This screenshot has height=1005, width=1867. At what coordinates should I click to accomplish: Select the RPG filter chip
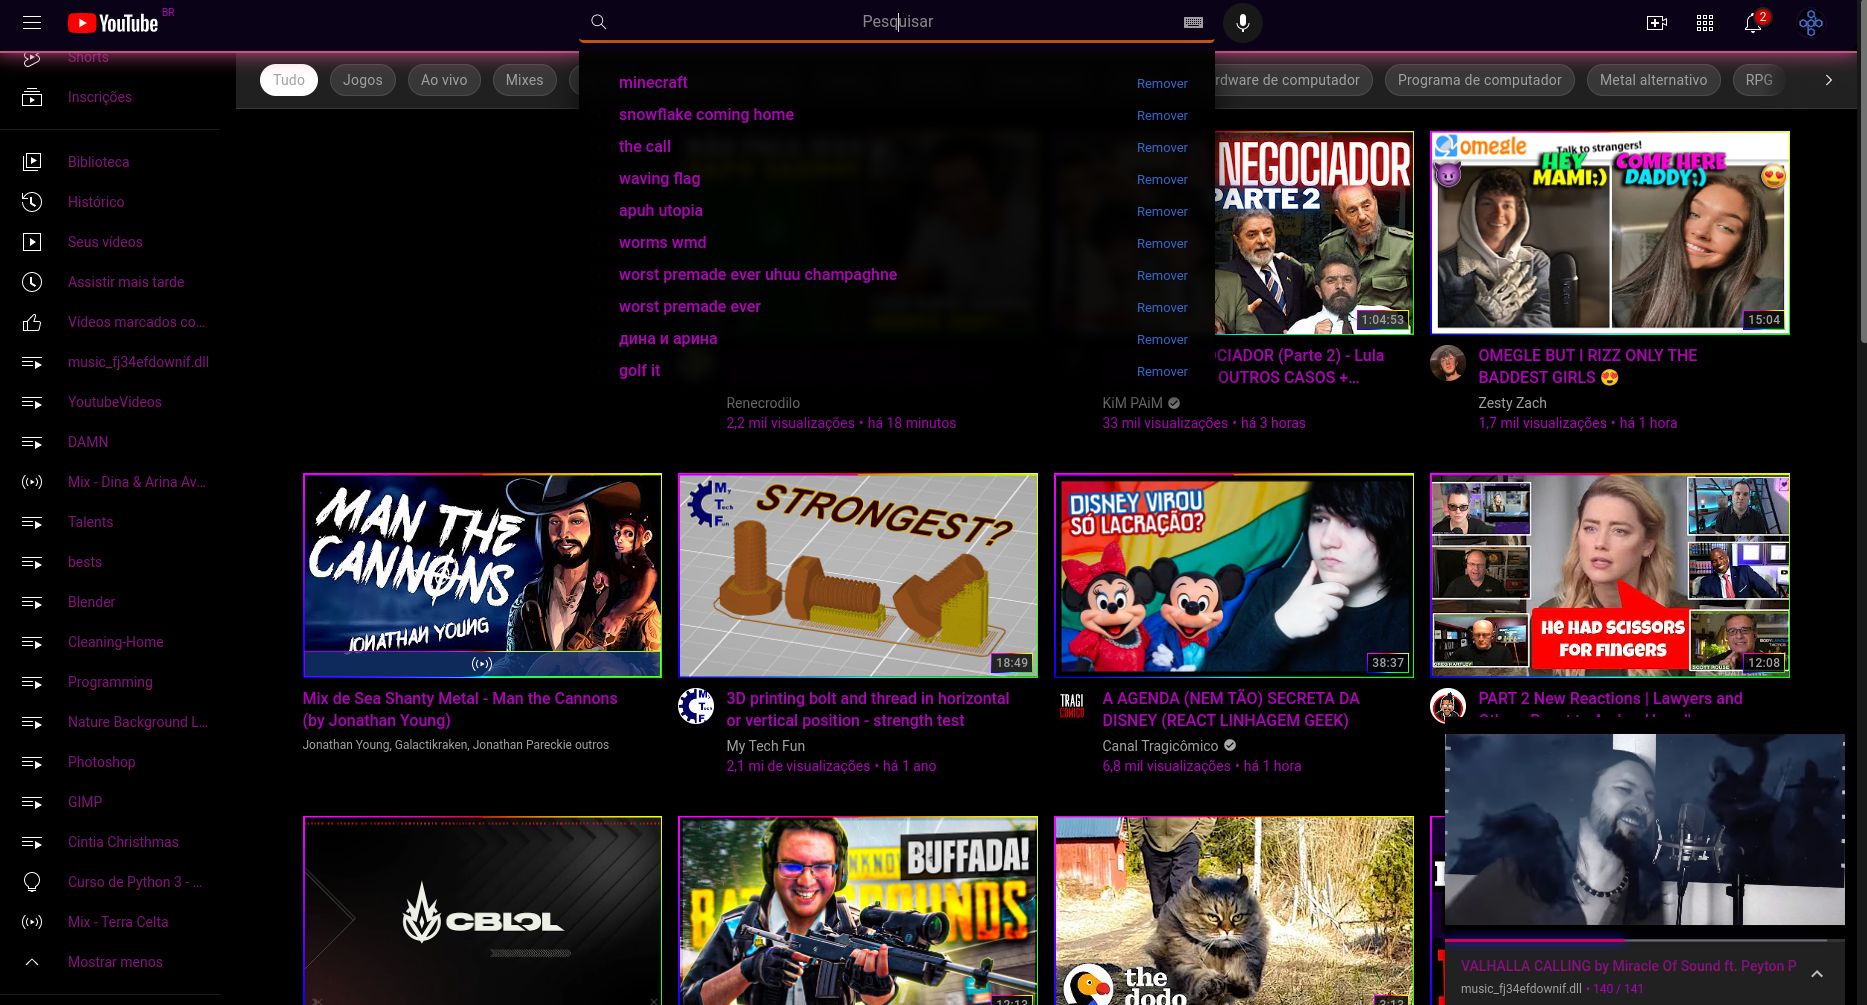(1759, 80)
